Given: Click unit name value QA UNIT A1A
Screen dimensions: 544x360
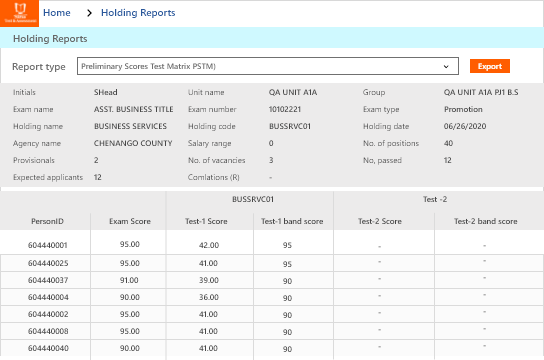Looking at the screenshot, I should pos(293,92).
